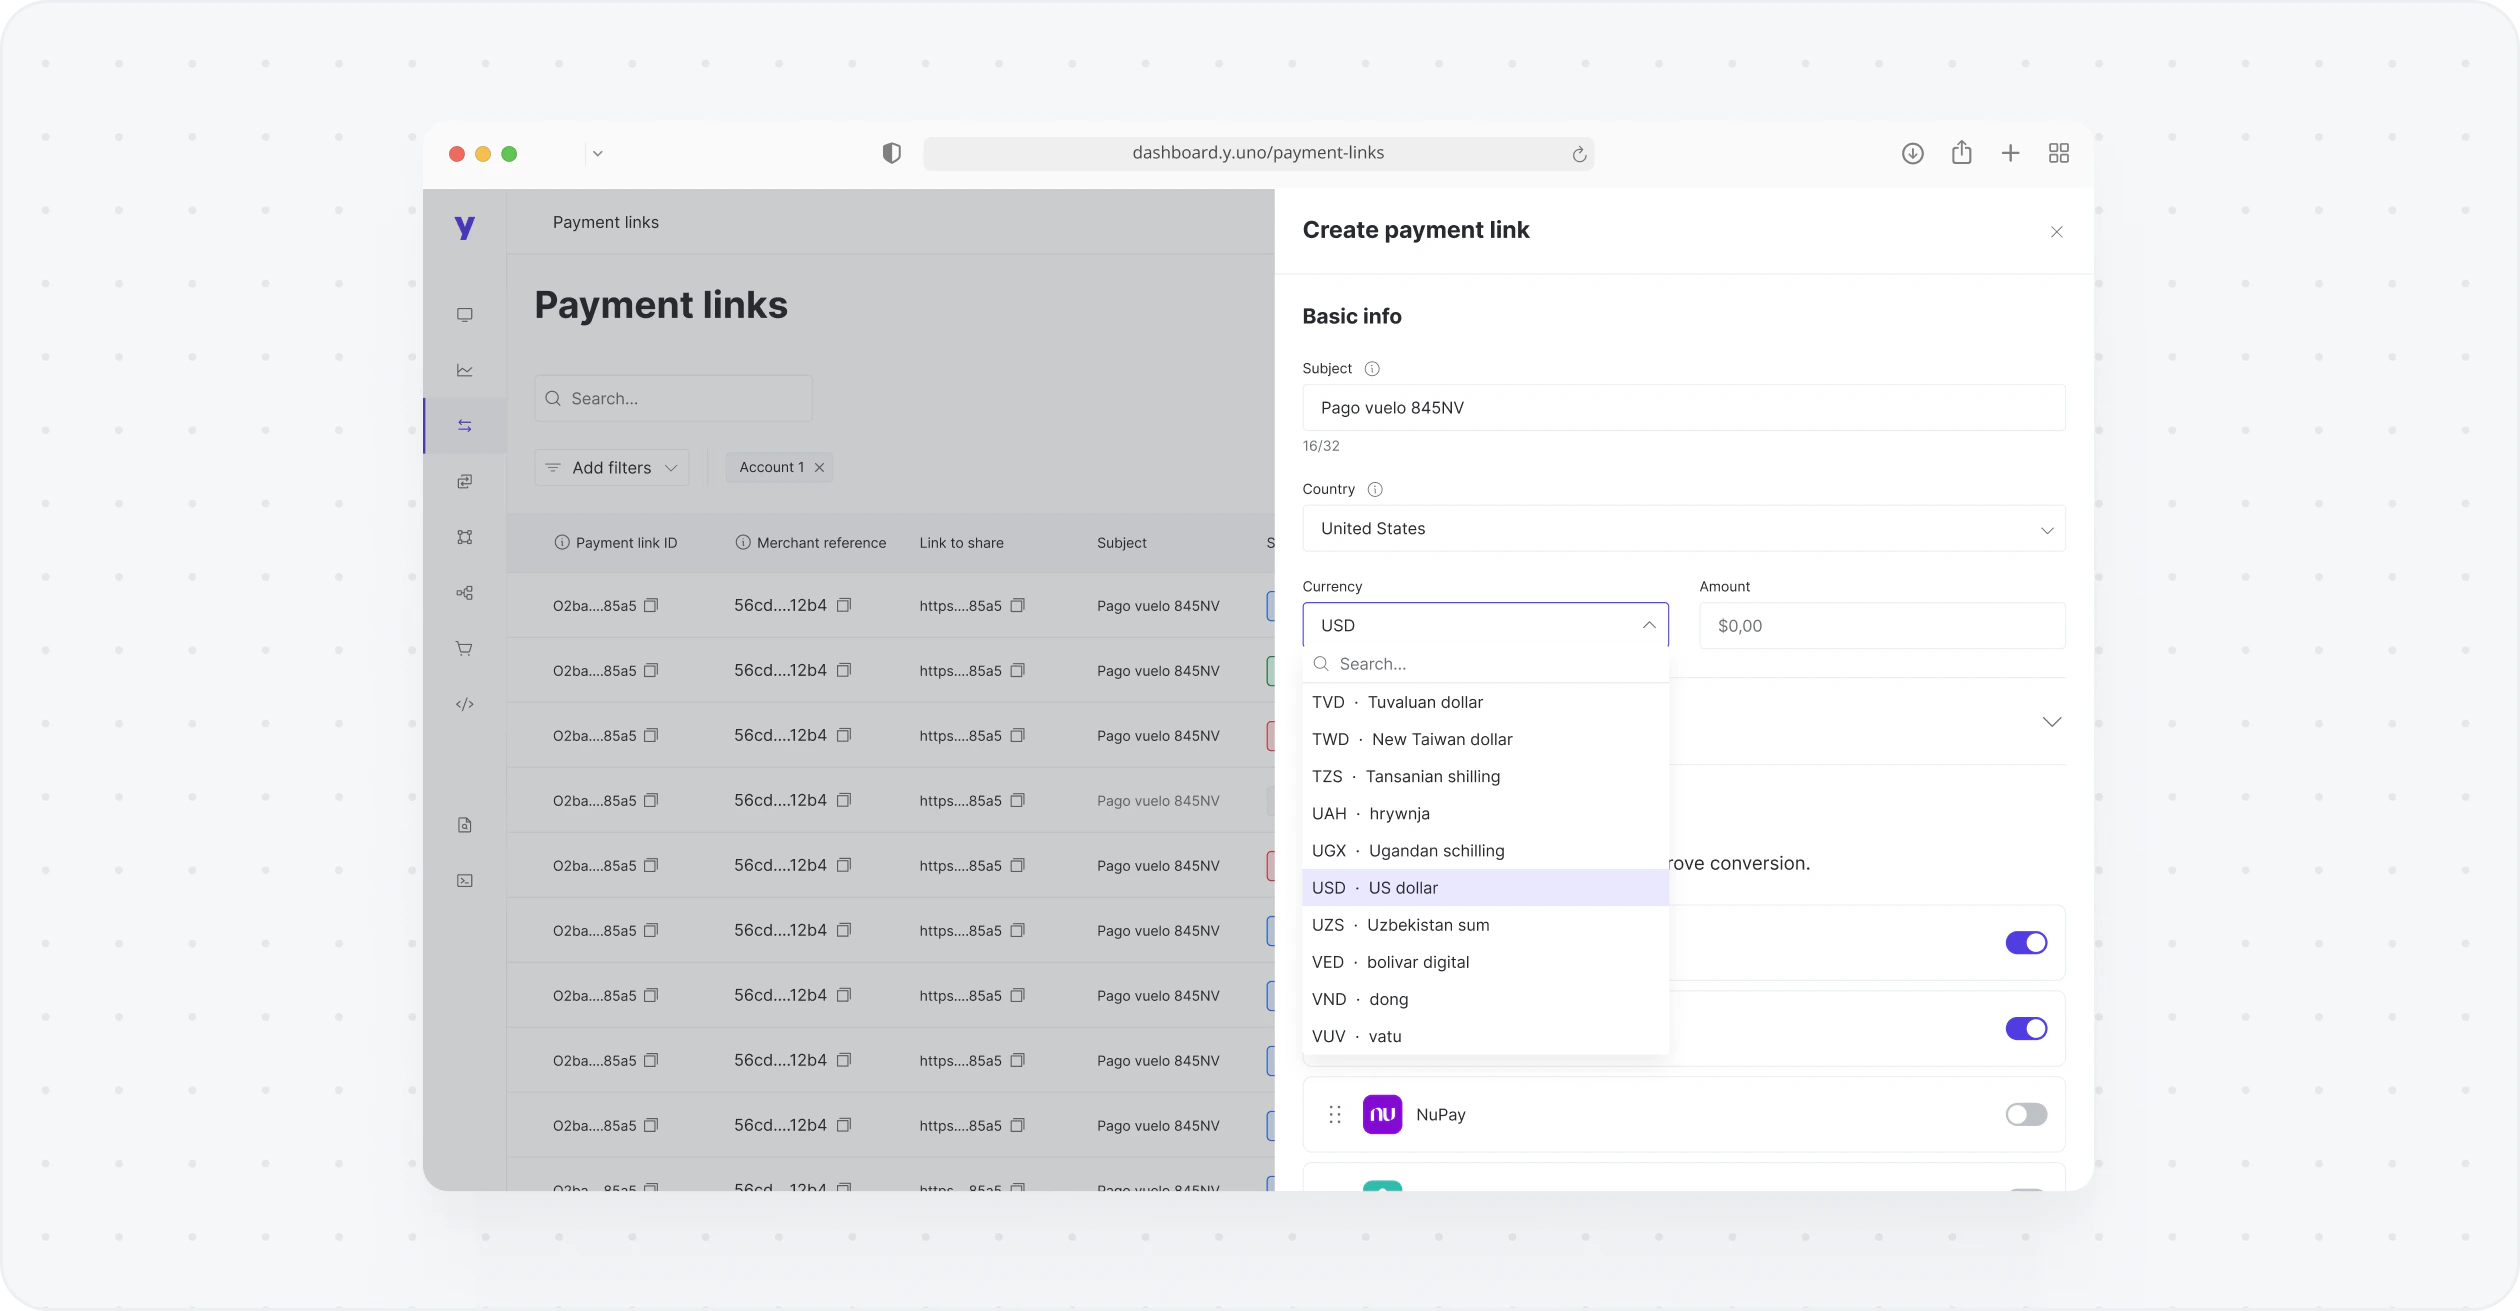Click the Amount input field

click(1881, 626)
